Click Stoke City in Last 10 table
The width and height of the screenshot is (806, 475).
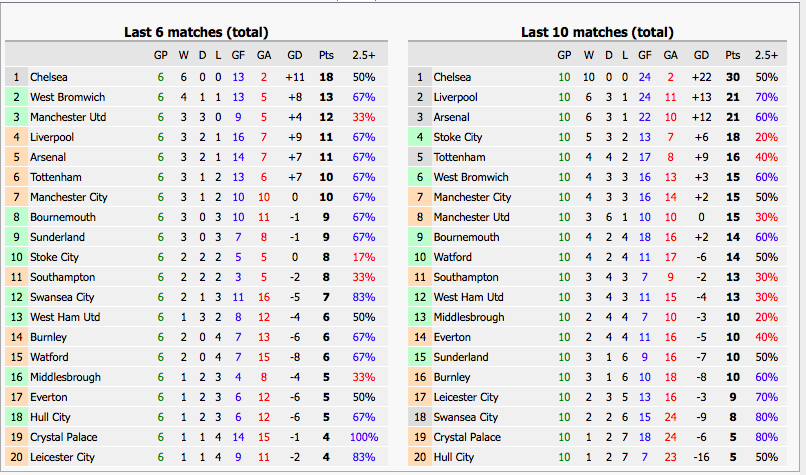tap(457, 137)
